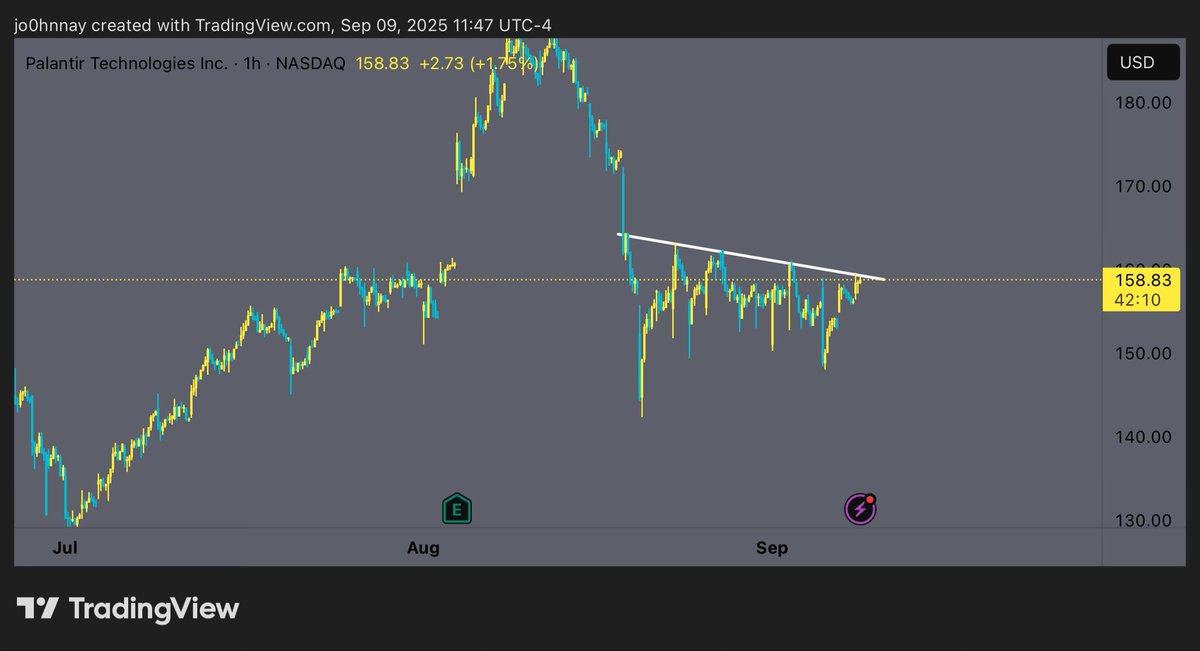Open the USD currency selector
Screen dimensions: 1200x651
coord(1136,63)
